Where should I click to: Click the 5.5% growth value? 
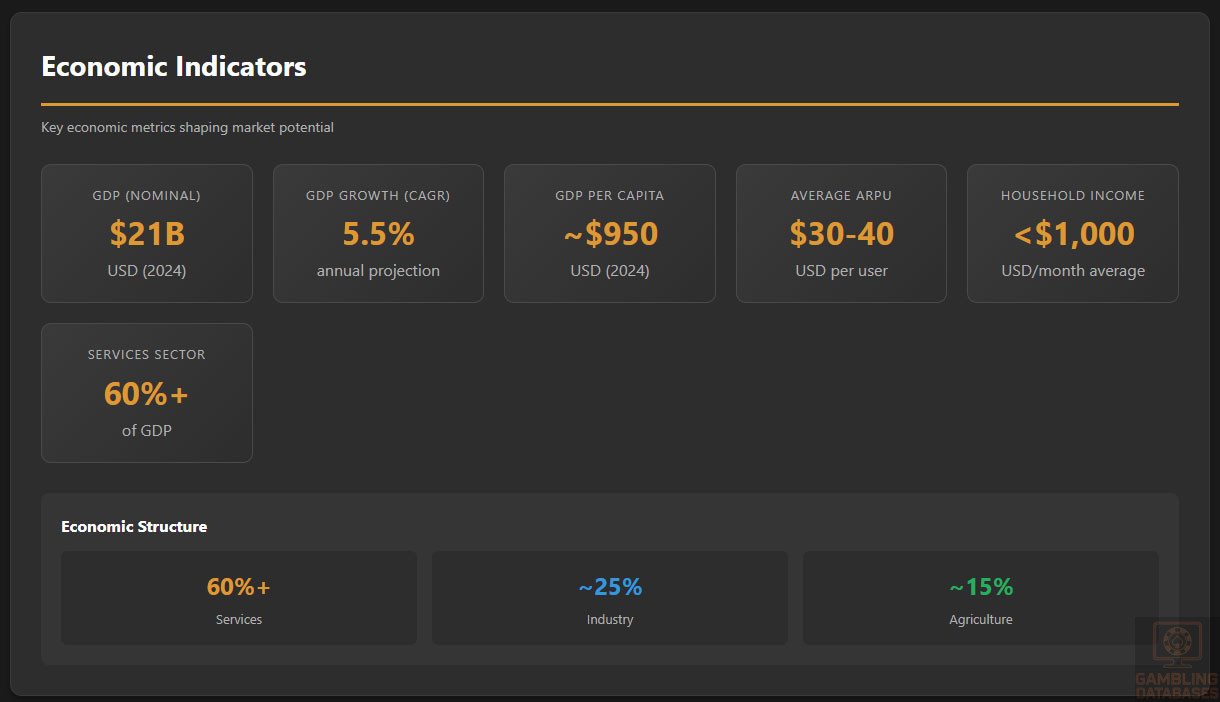378,234
